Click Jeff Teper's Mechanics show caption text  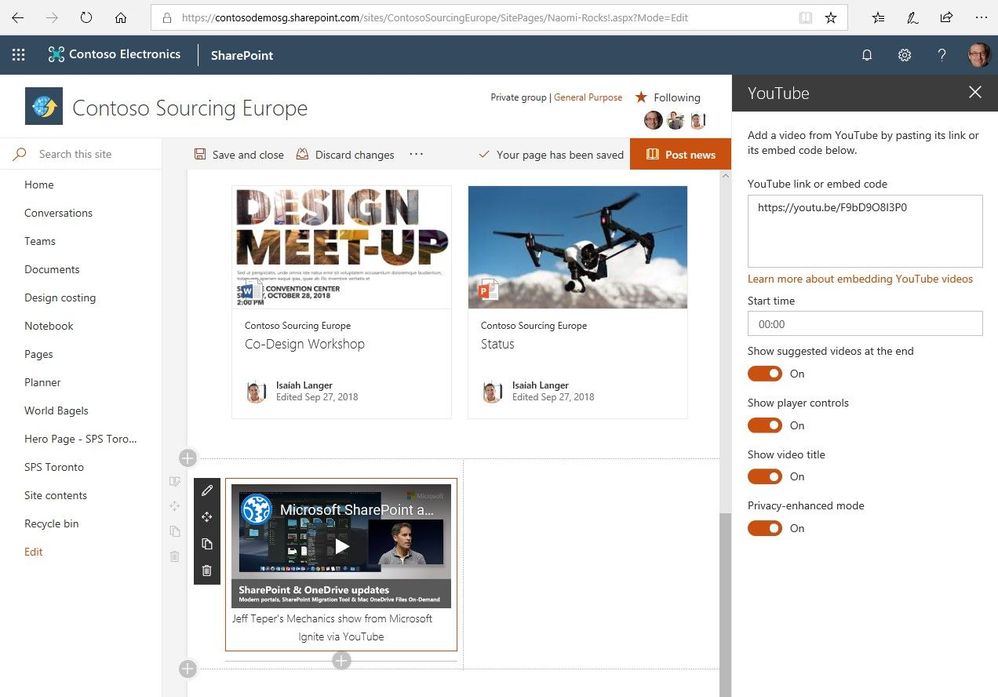pos(332,627)
